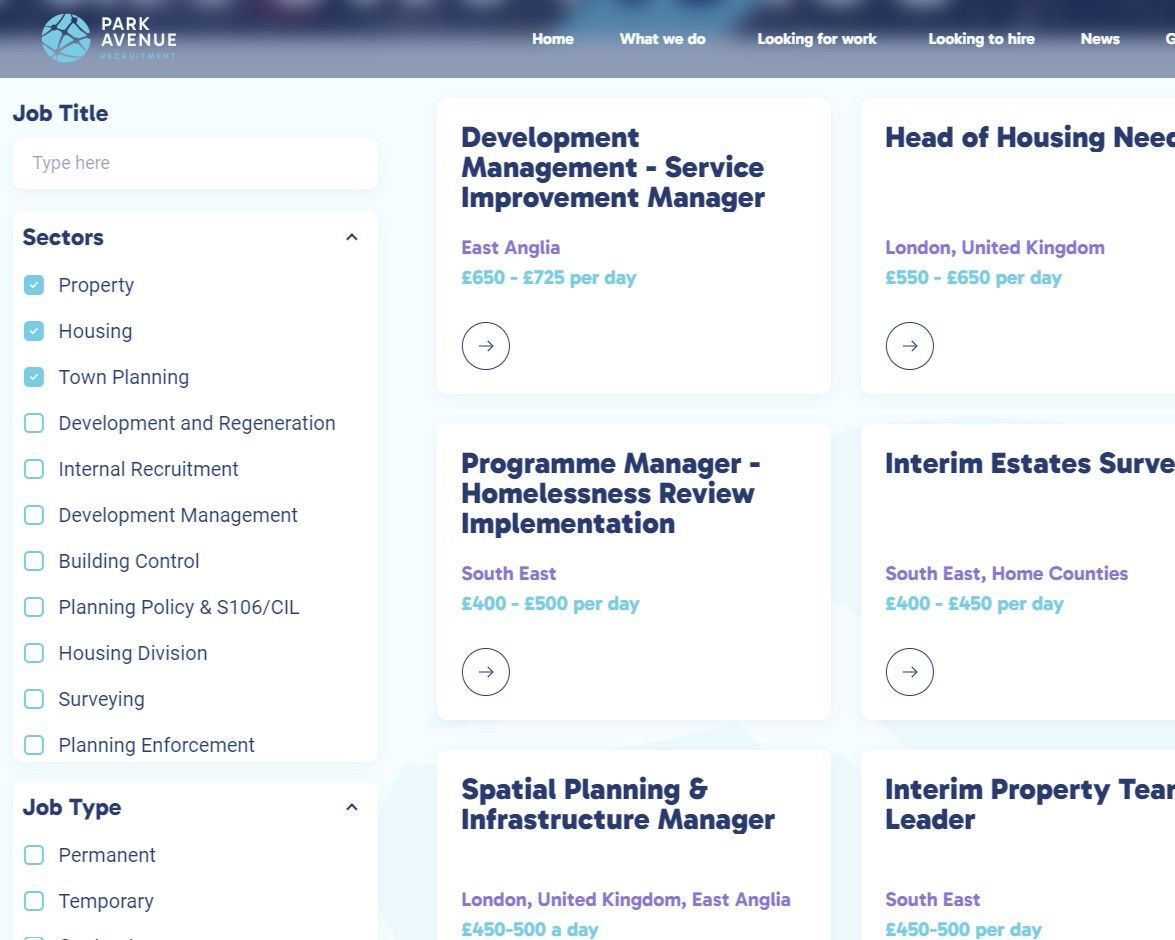This screenshot has width=1175, height=940.
Task: Open the Looking to hire menu
Action: pyautogui.click(x=982, y=39)
